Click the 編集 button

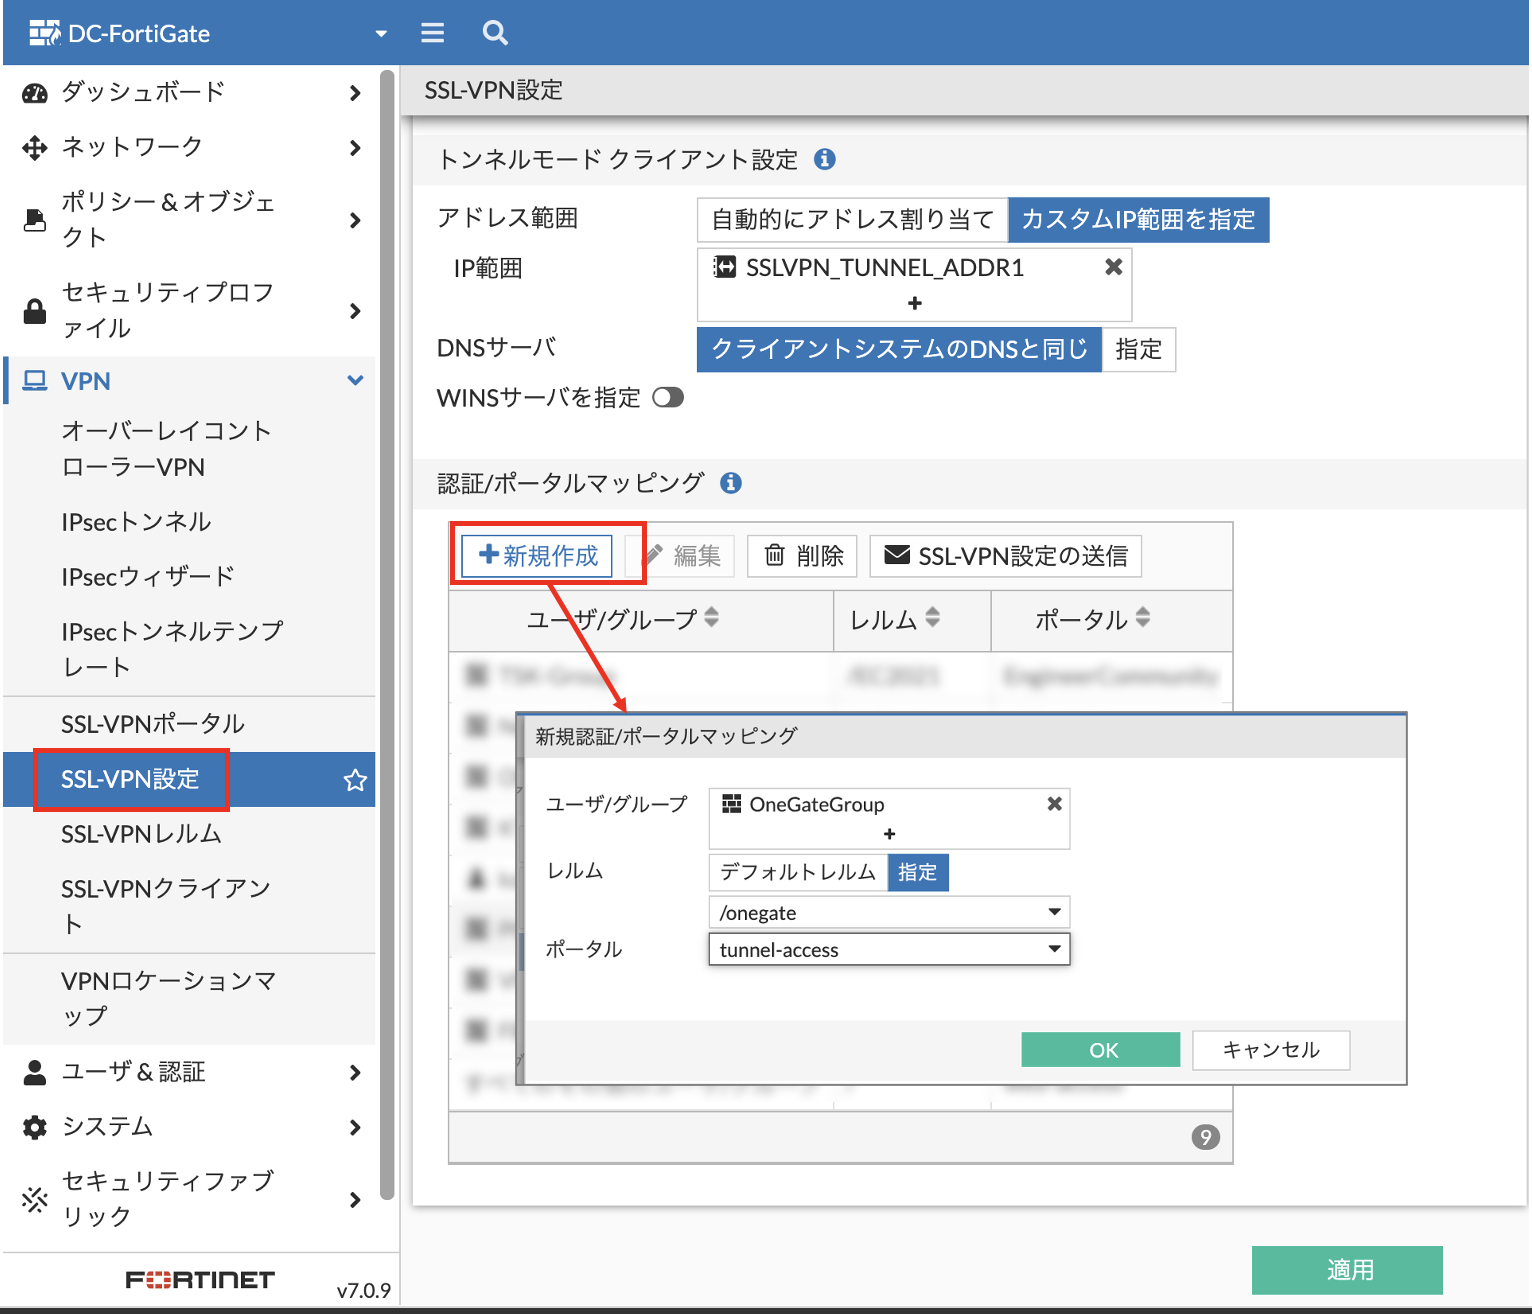pyautogui.click(x=680, y=555)
